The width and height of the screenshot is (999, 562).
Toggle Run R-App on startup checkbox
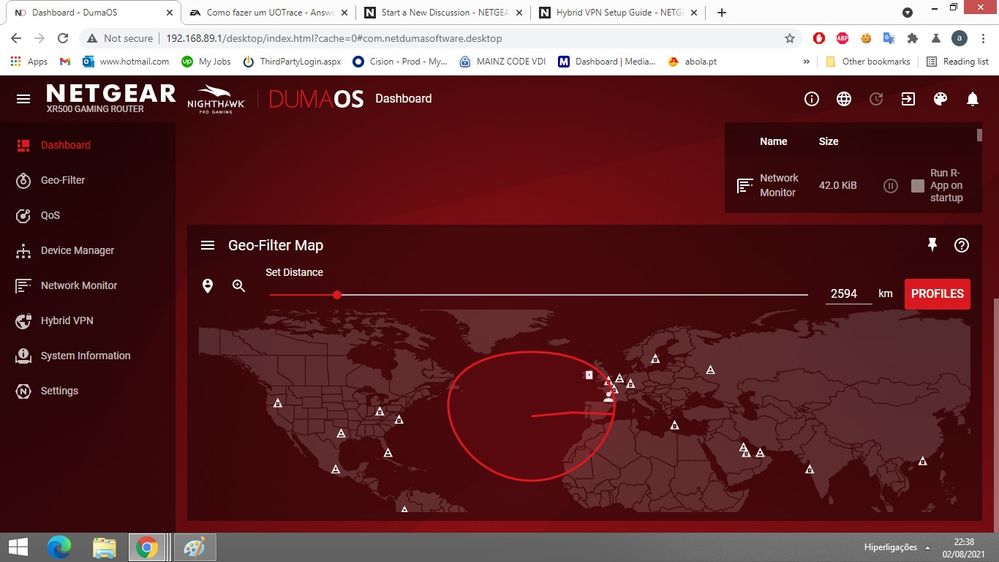tap(918, 186)
